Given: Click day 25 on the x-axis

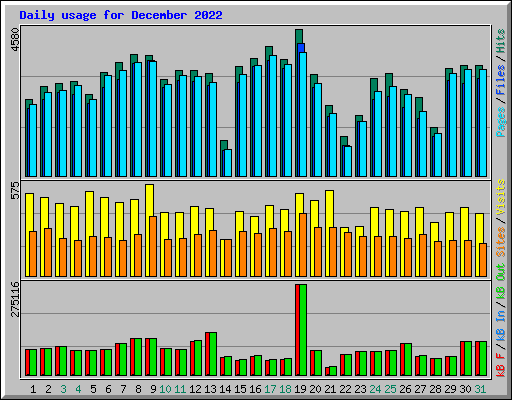Looking at the screenshot, I should 390,389.
